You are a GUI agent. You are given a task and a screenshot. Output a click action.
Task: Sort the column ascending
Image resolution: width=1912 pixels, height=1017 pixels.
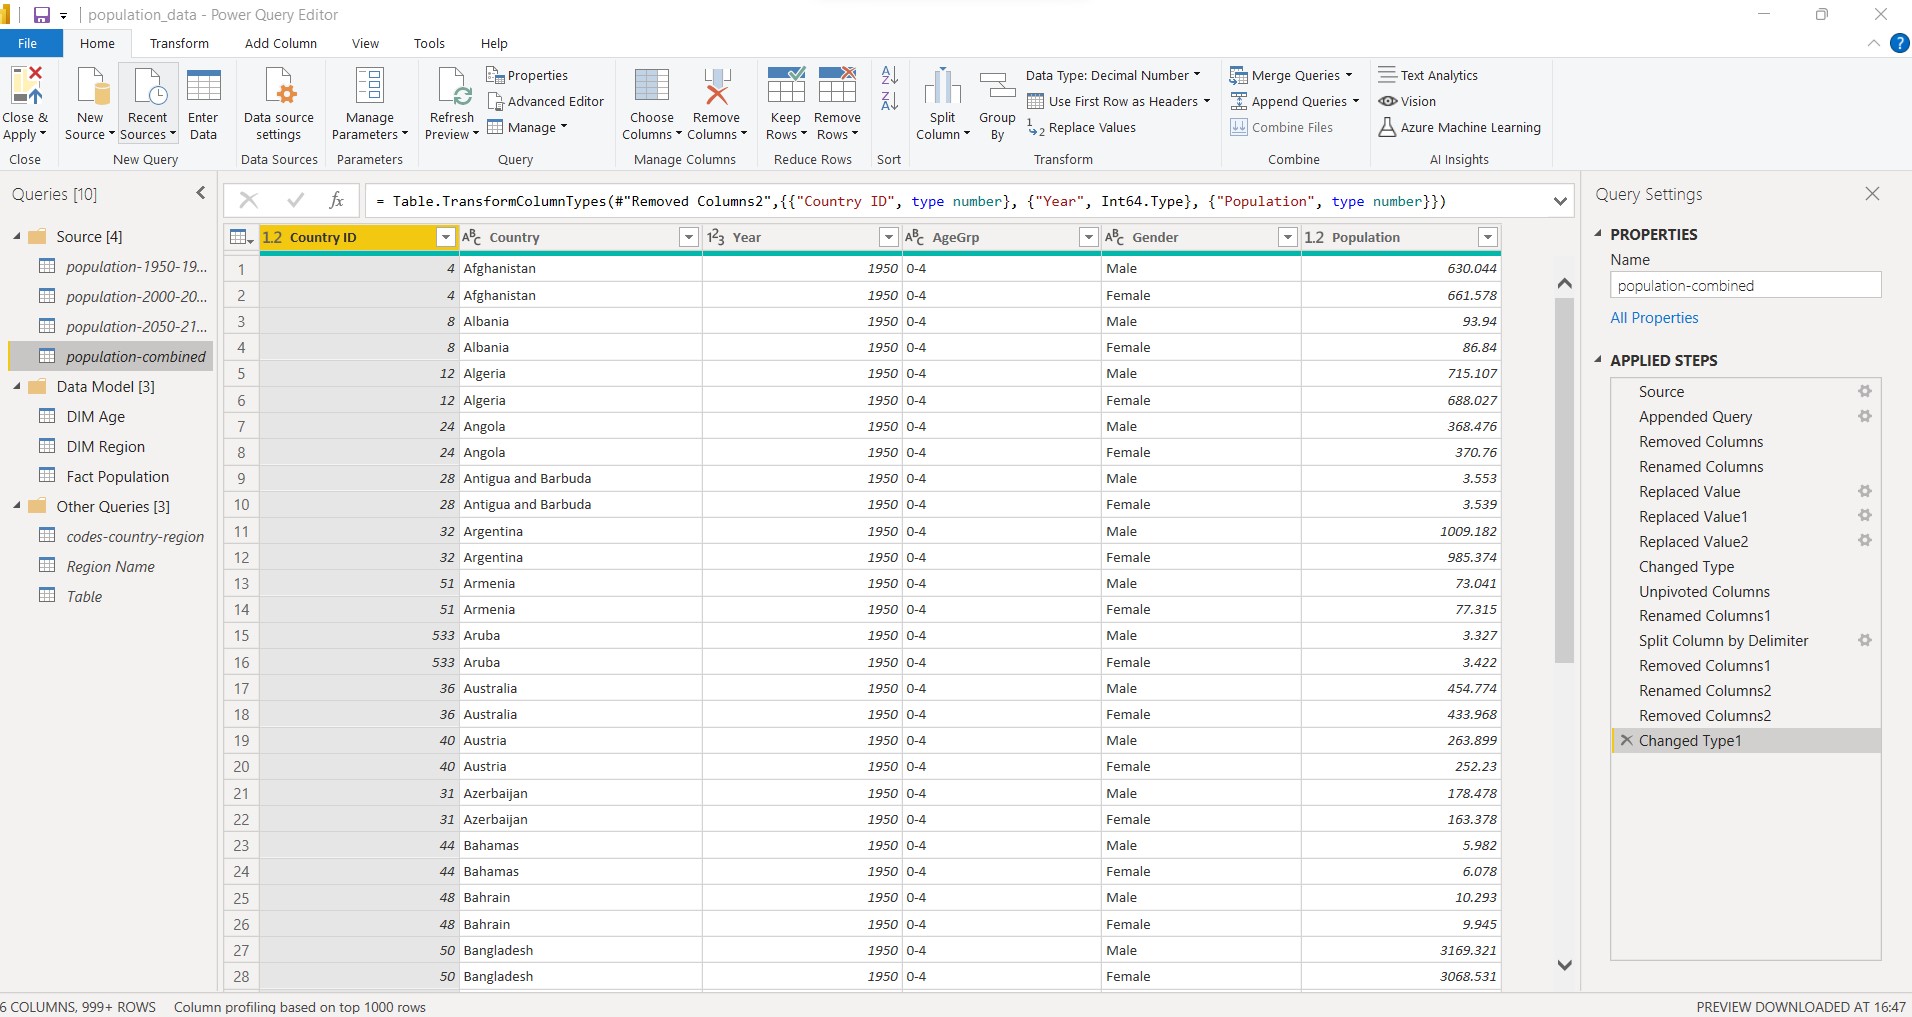click(889, 75)
